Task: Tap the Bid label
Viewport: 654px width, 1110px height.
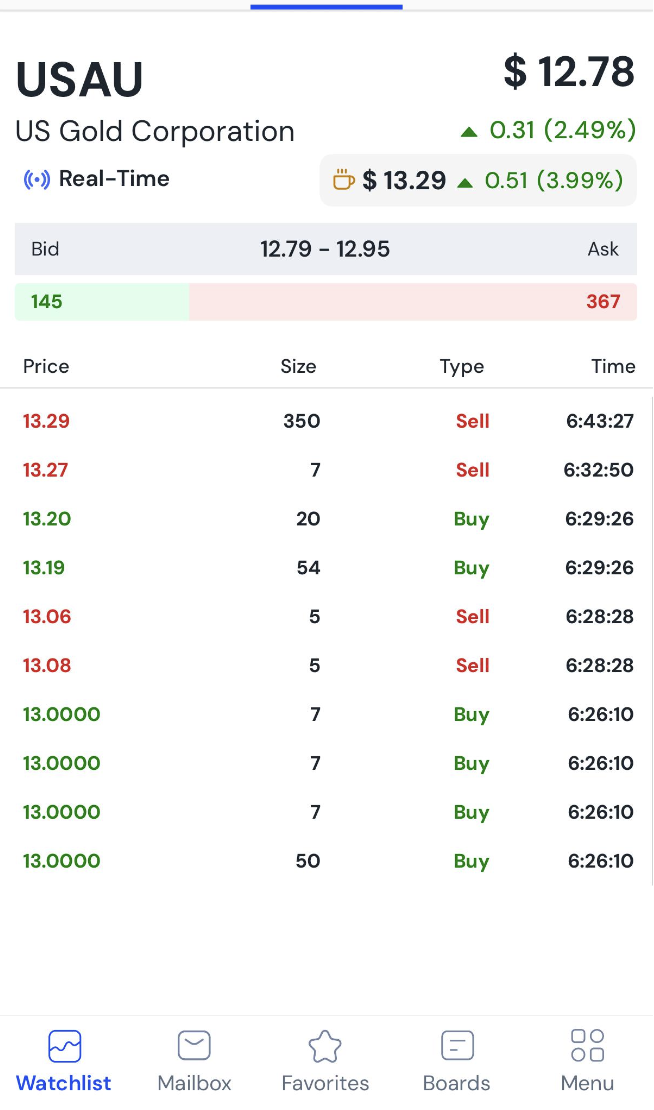Action: click(45, 249)
